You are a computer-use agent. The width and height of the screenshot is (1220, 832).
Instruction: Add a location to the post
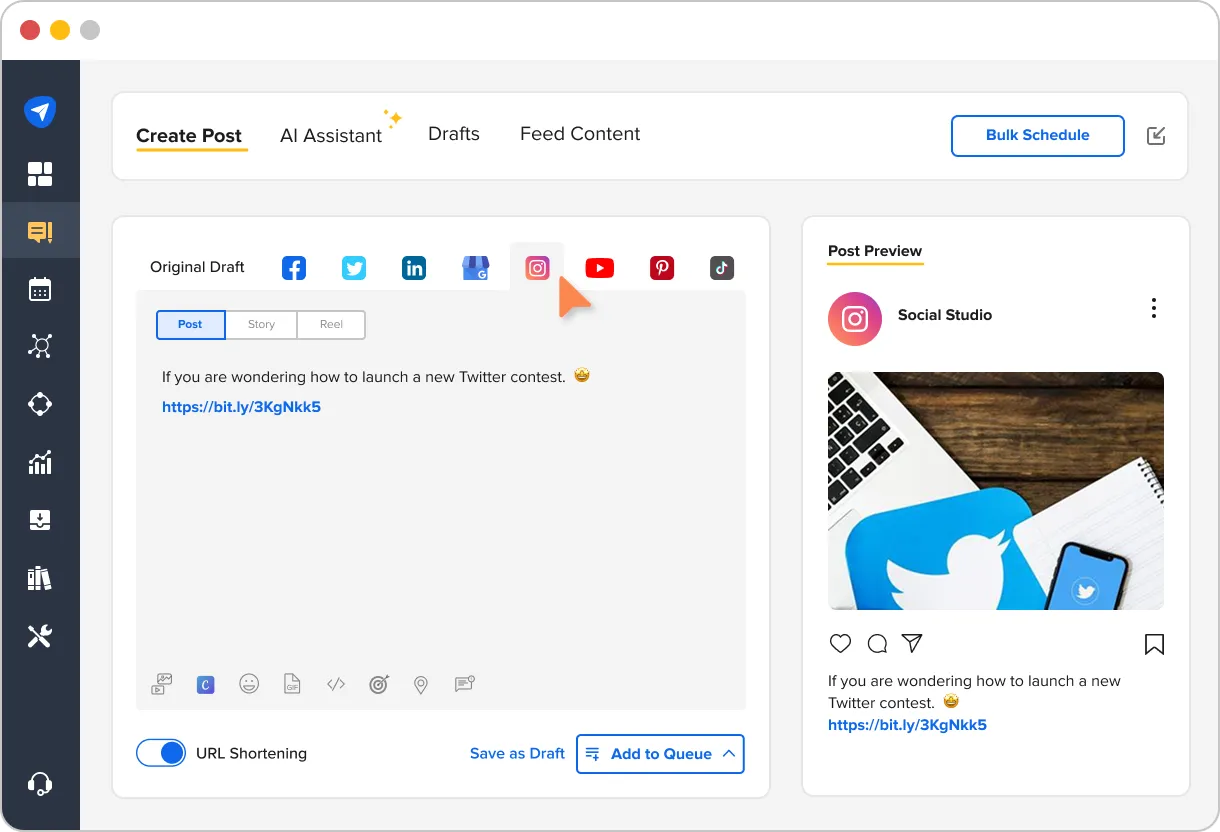[420, 684]
